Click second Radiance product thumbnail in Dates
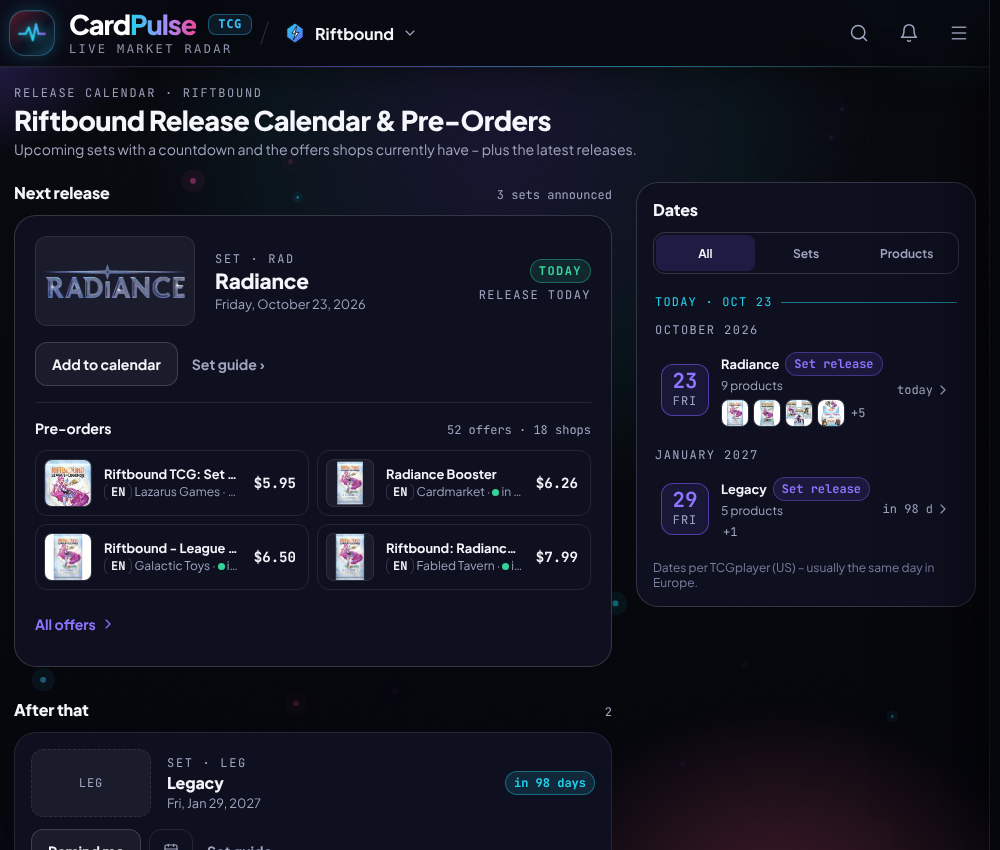The width and height of the screenshot is (1000, 850). click(767, 413)
